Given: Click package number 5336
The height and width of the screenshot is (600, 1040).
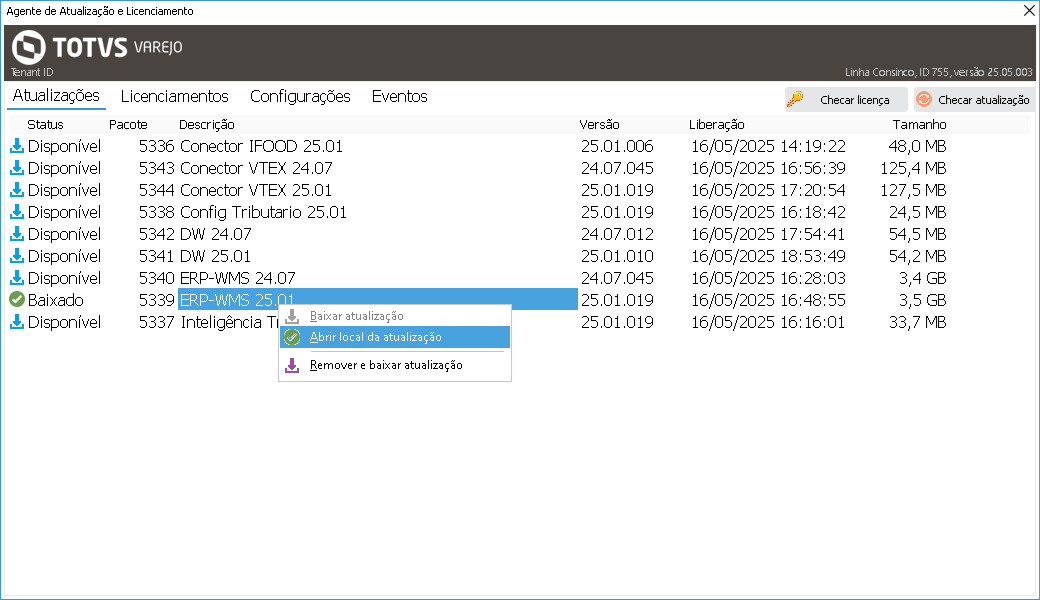Looking at the screenshot, I should [x=157, y=146].
